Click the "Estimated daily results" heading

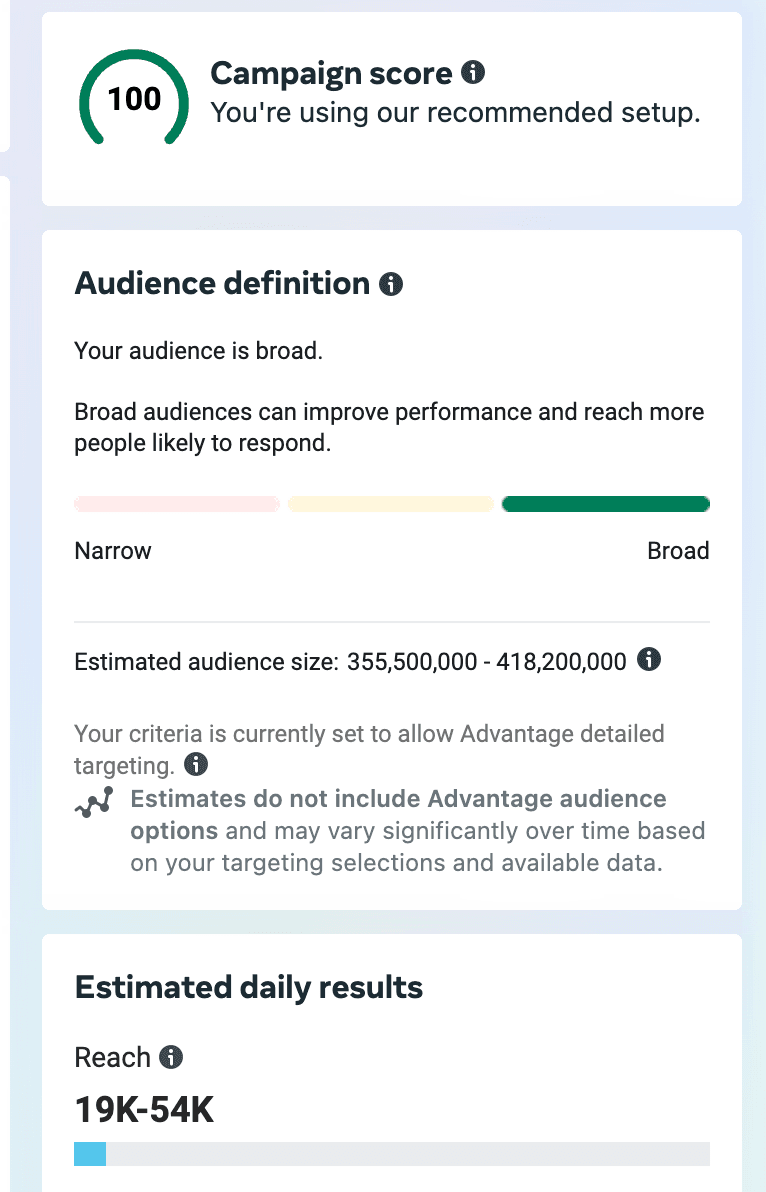tap(249, 988)
